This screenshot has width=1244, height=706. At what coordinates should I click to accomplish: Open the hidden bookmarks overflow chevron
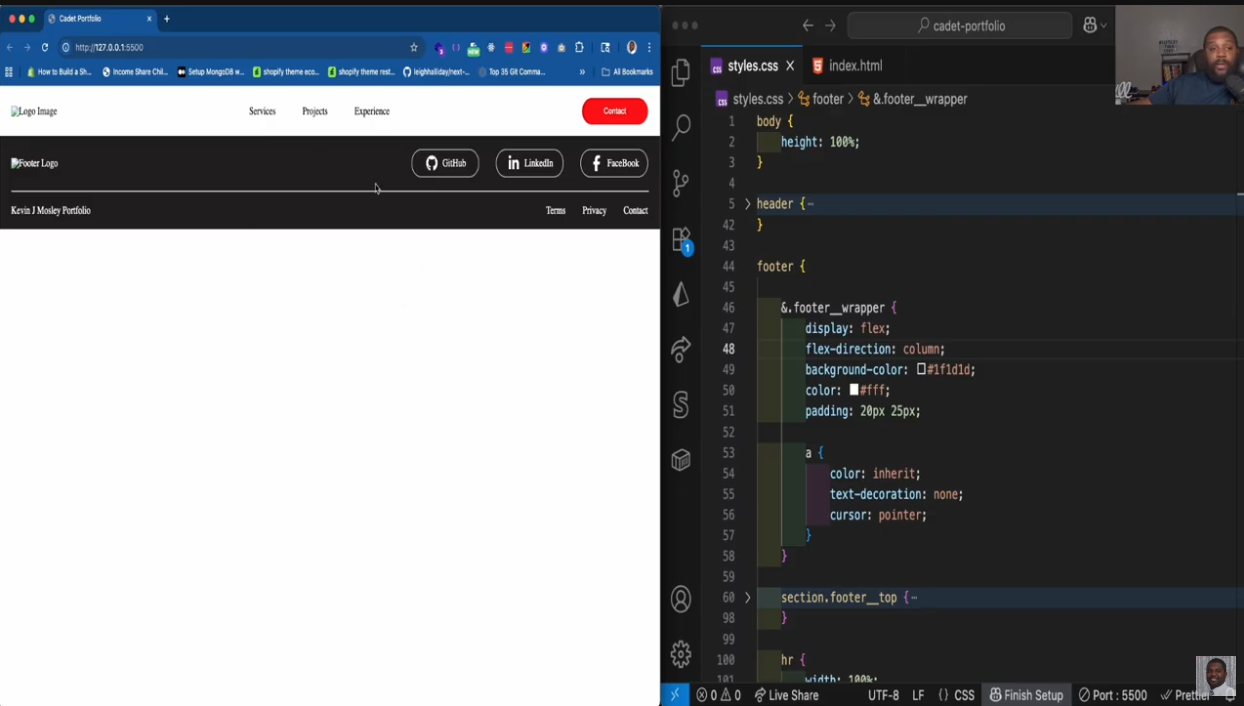click(x=583, y=71)
